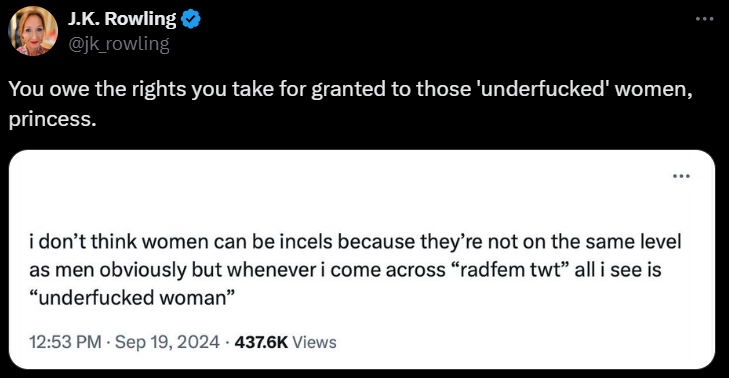The image size is (729, 378).
Task: Click the quoted tweet's first line about incels
Action: click(x=355, y=242)
